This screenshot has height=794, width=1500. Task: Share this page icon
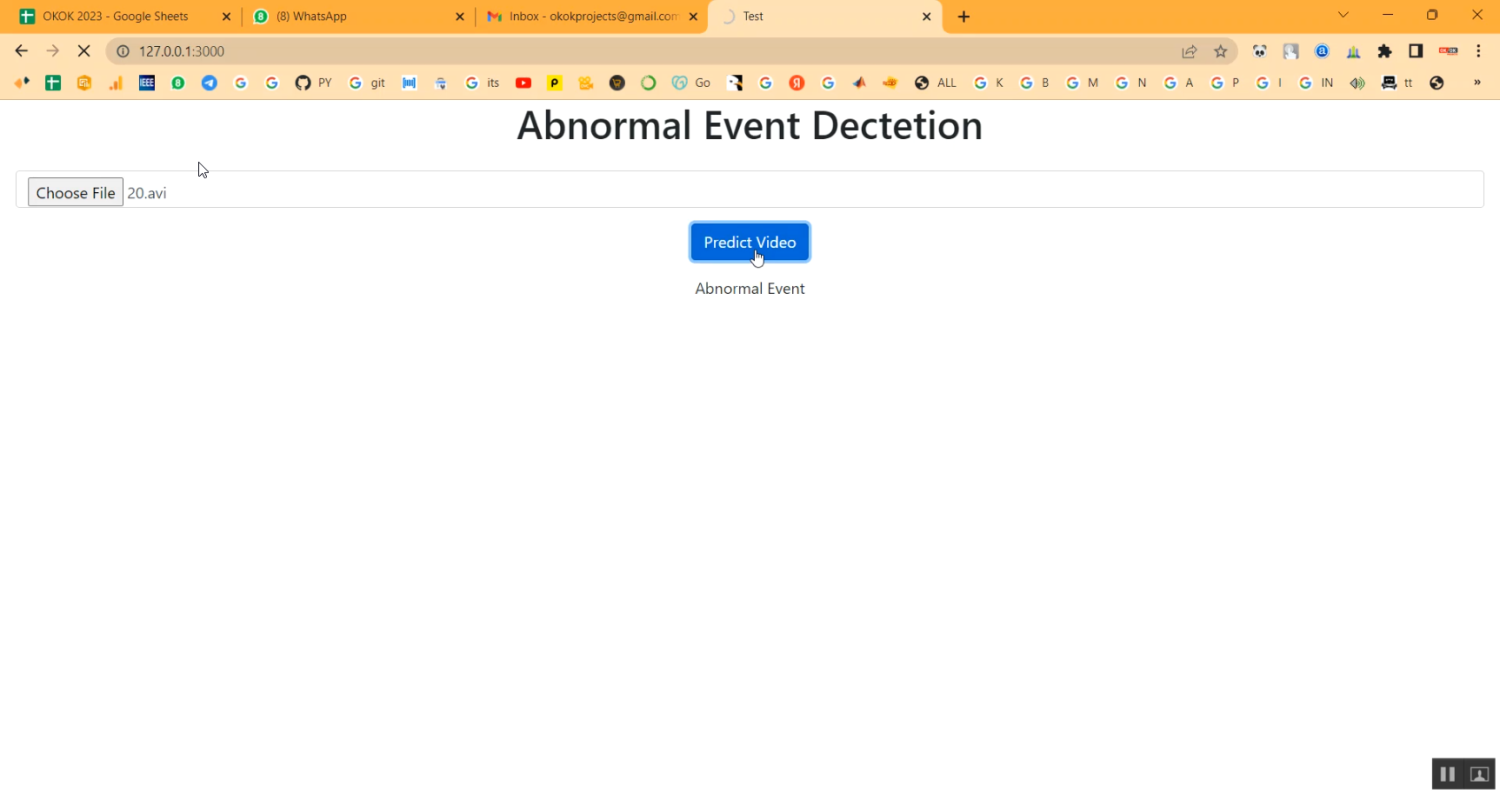point(1189,51)
